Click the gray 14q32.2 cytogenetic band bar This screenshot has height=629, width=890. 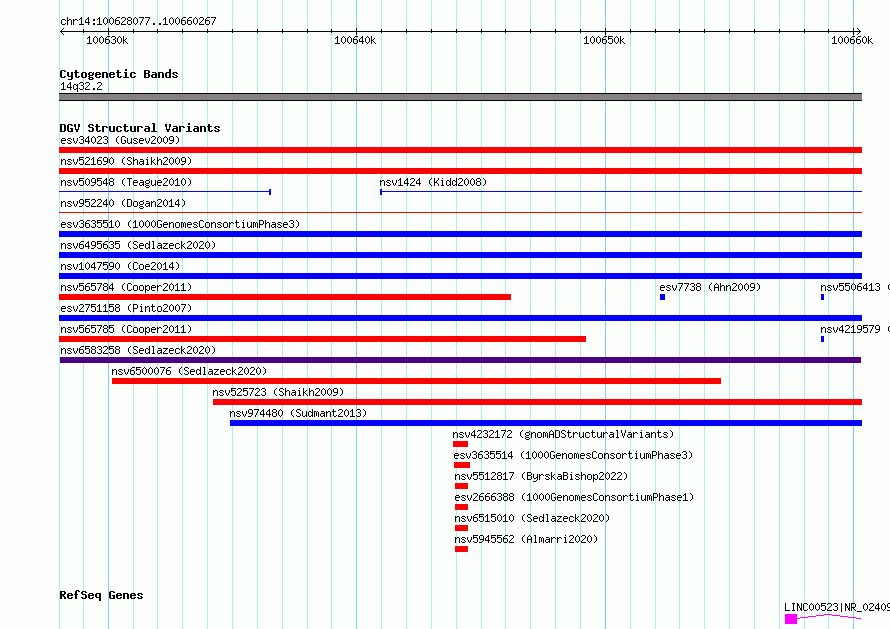point(460,97)
